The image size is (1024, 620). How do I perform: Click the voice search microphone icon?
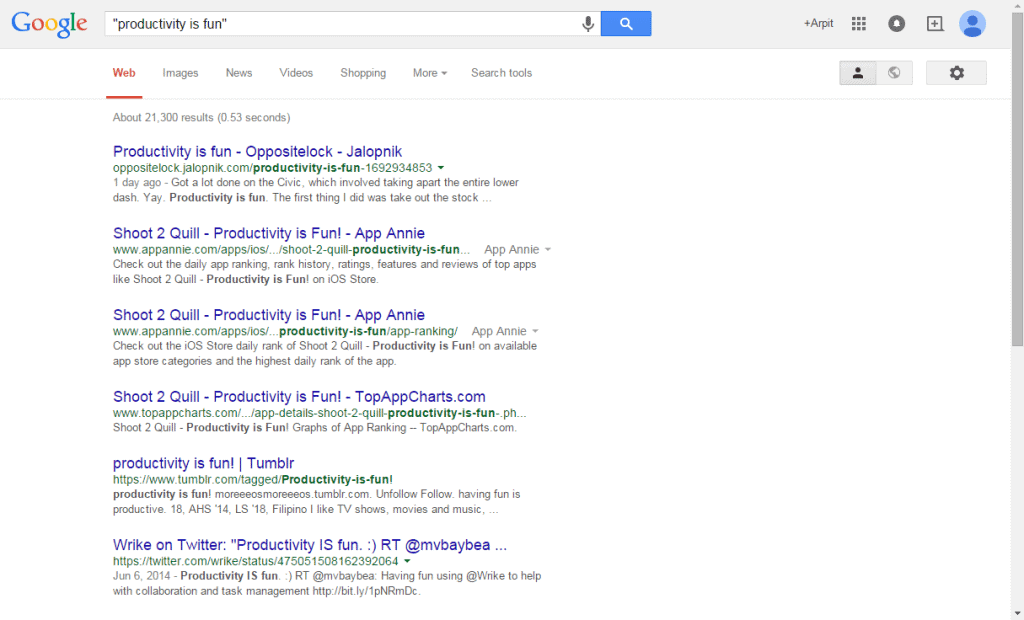[588, 22]
